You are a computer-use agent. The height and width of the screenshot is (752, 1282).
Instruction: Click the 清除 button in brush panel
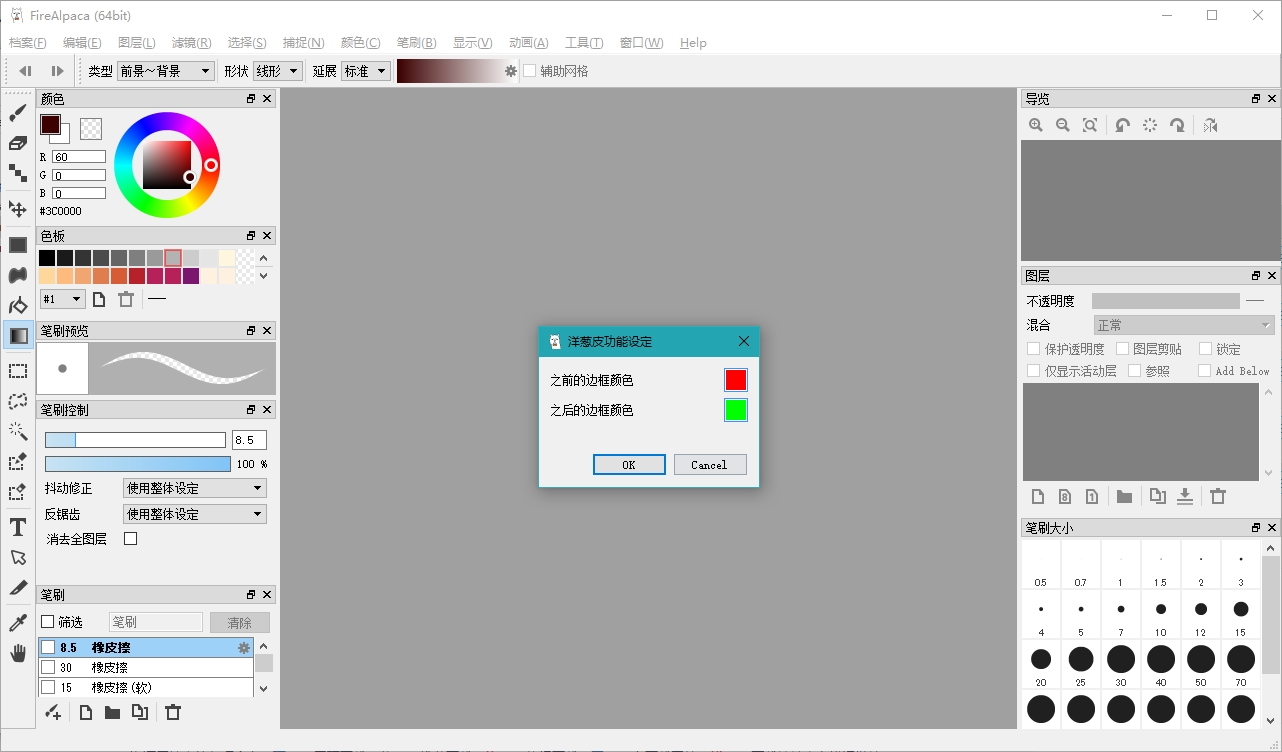[x=240, y=622]
